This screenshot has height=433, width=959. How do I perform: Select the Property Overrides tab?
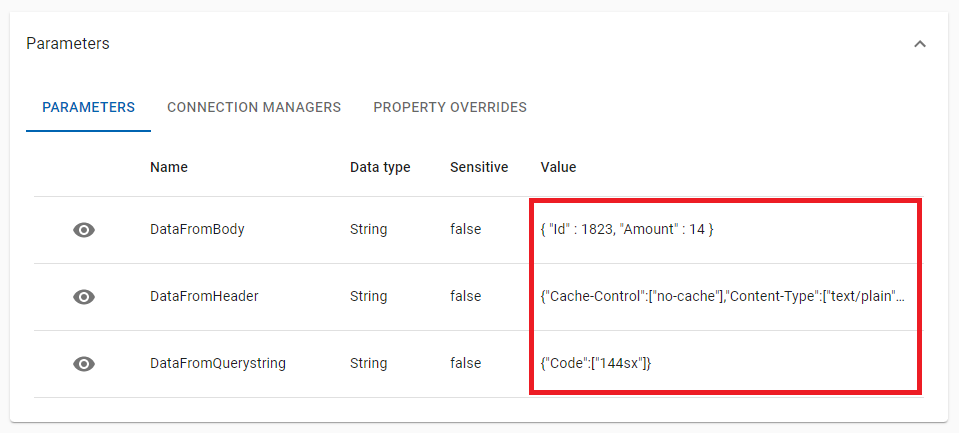[450, 107]
